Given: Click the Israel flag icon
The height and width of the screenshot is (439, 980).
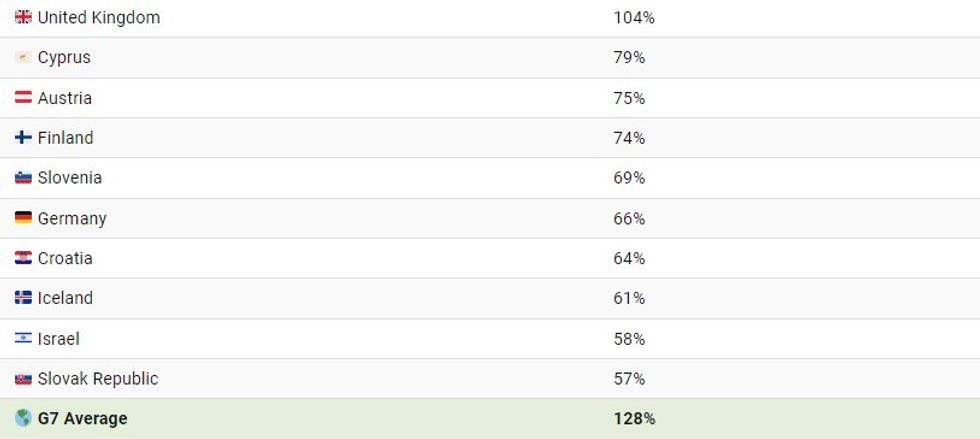Looking at the screenshot, I should tap(23, 339).
